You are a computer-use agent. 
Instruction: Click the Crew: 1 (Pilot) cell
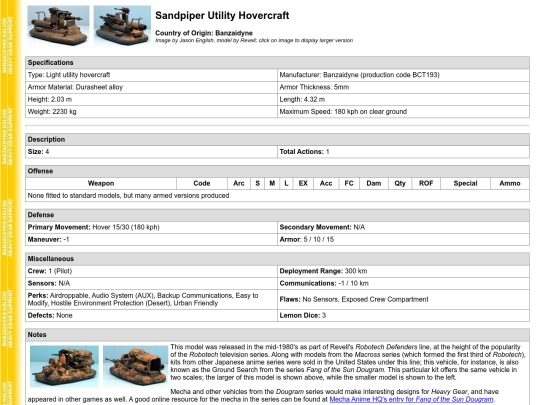point(151,271)
